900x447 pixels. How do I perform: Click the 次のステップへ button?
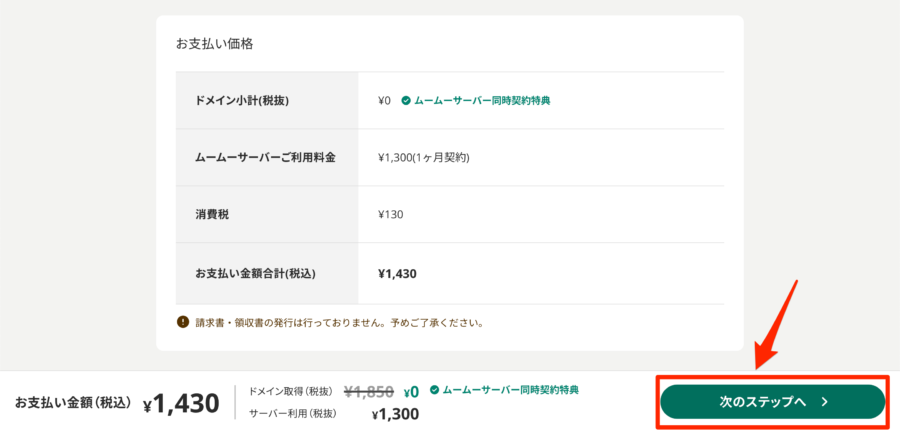click(x=773, y=402)
